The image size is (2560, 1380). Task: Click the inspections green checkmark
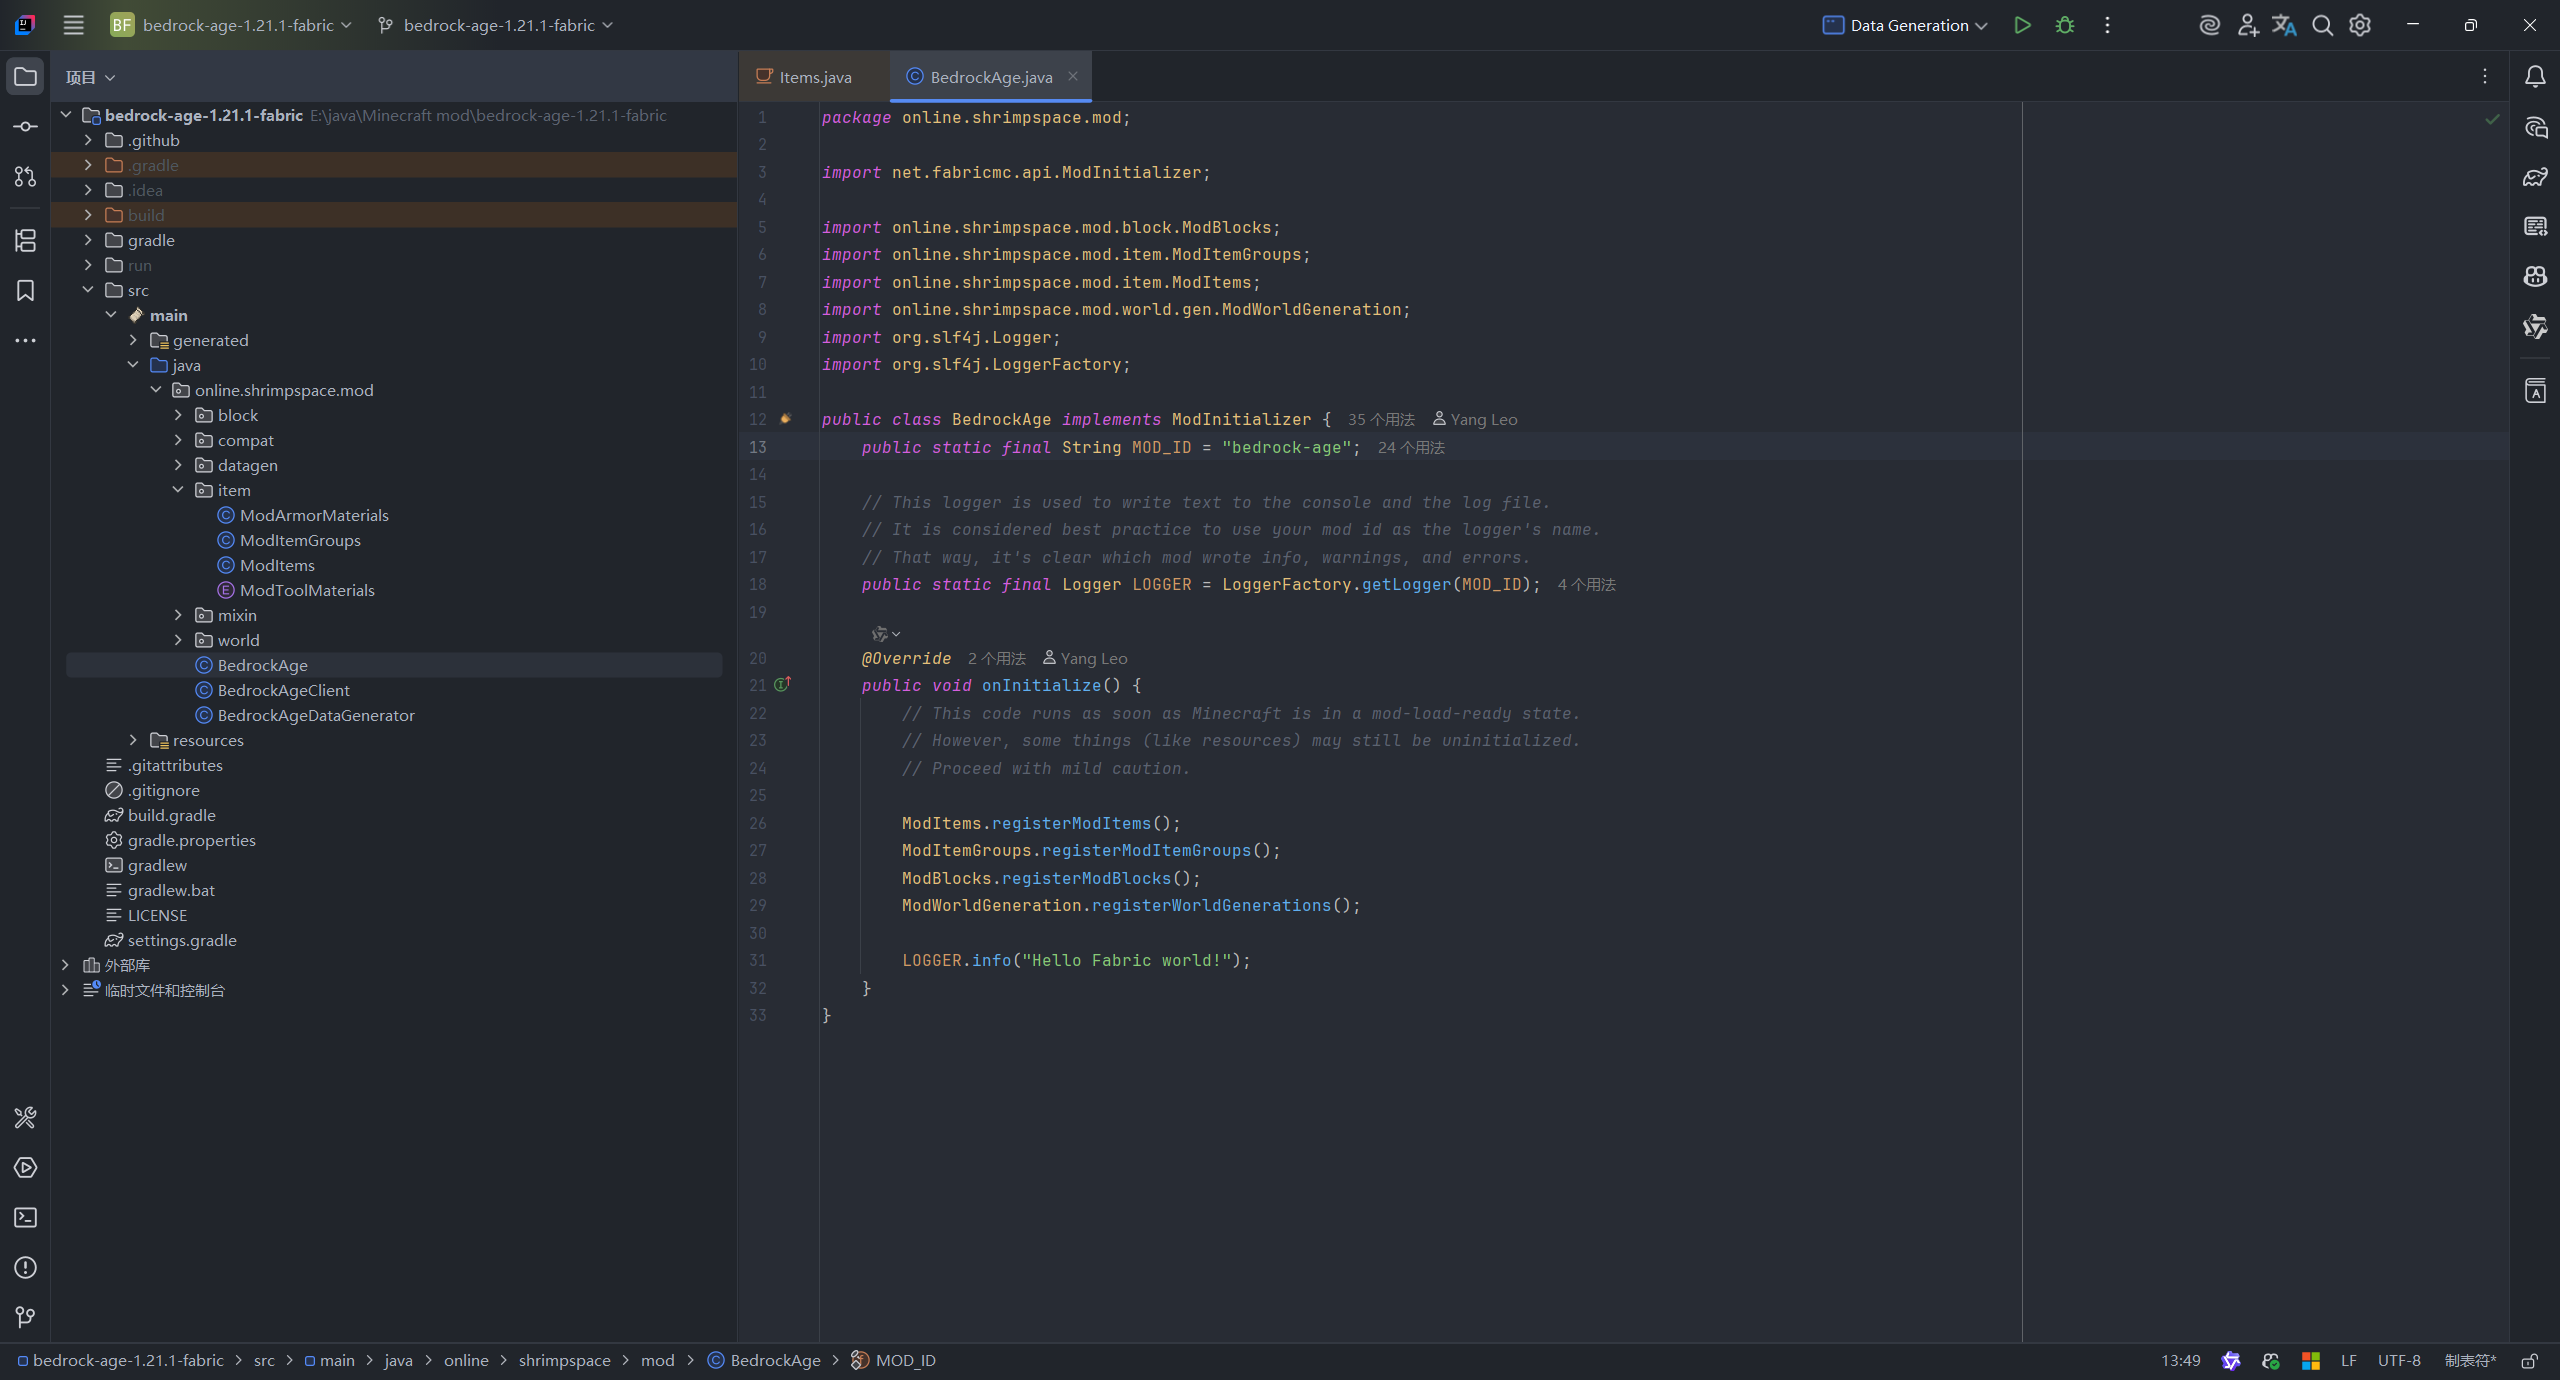point(2492,119)
